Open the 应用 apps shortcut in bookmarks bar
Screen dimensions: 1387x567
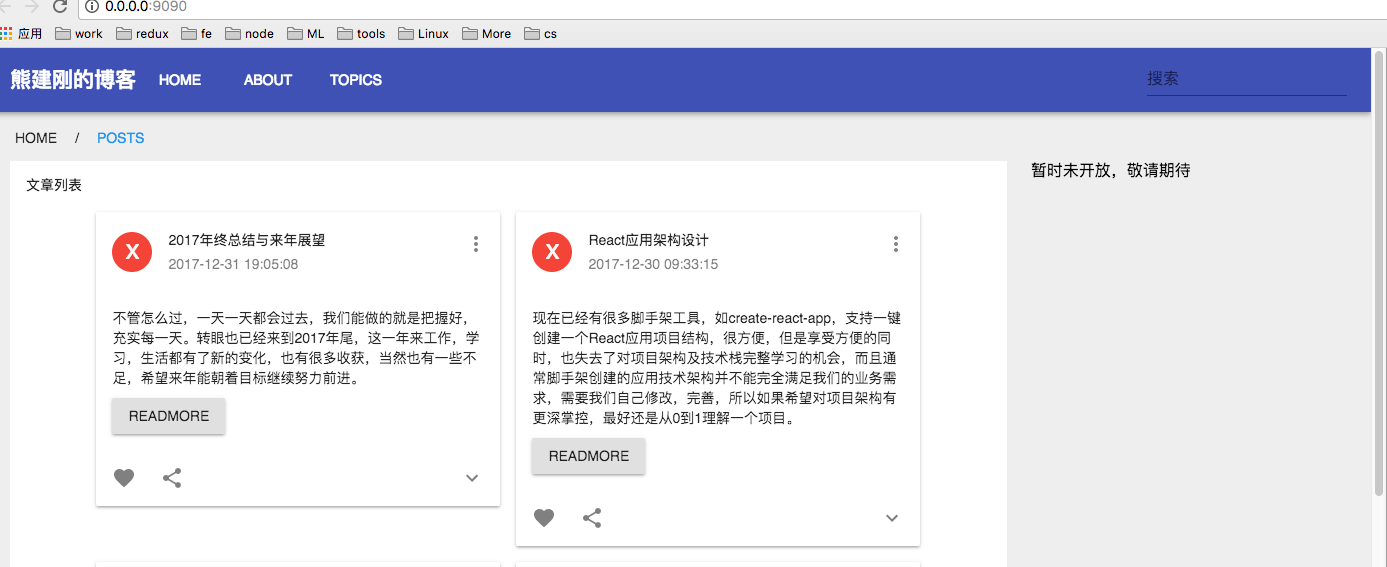point(21,33)
